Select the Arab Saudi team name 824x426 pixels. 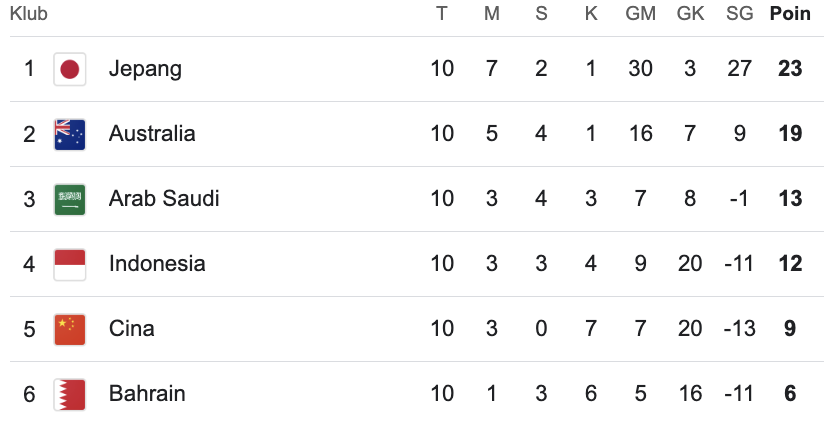[164, 199]
